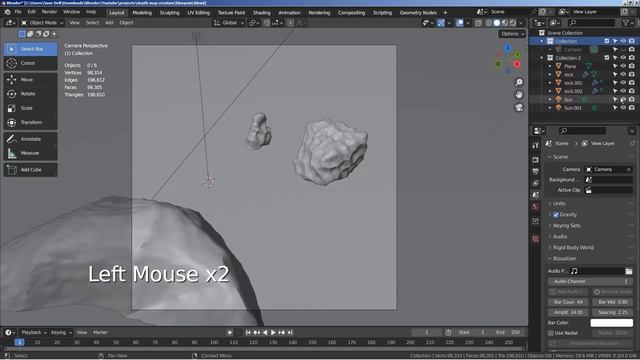The image size is (640, 360).
Task: Open Render properties tab icon
Action: pos(536,160)
